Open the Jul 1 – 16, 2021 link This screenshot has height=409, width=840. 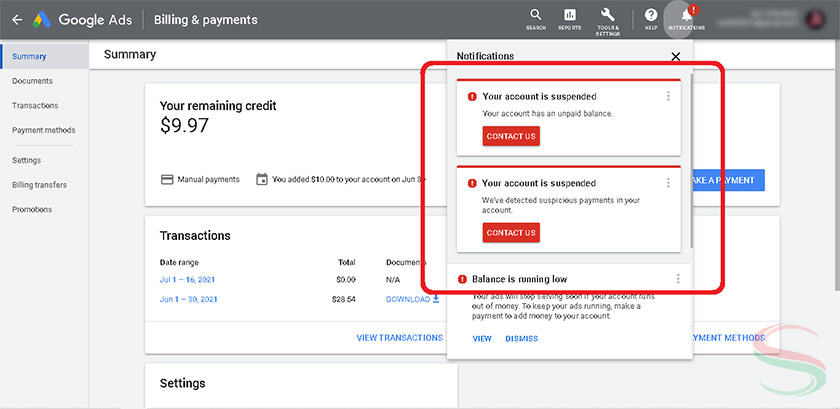pos(188,281)
